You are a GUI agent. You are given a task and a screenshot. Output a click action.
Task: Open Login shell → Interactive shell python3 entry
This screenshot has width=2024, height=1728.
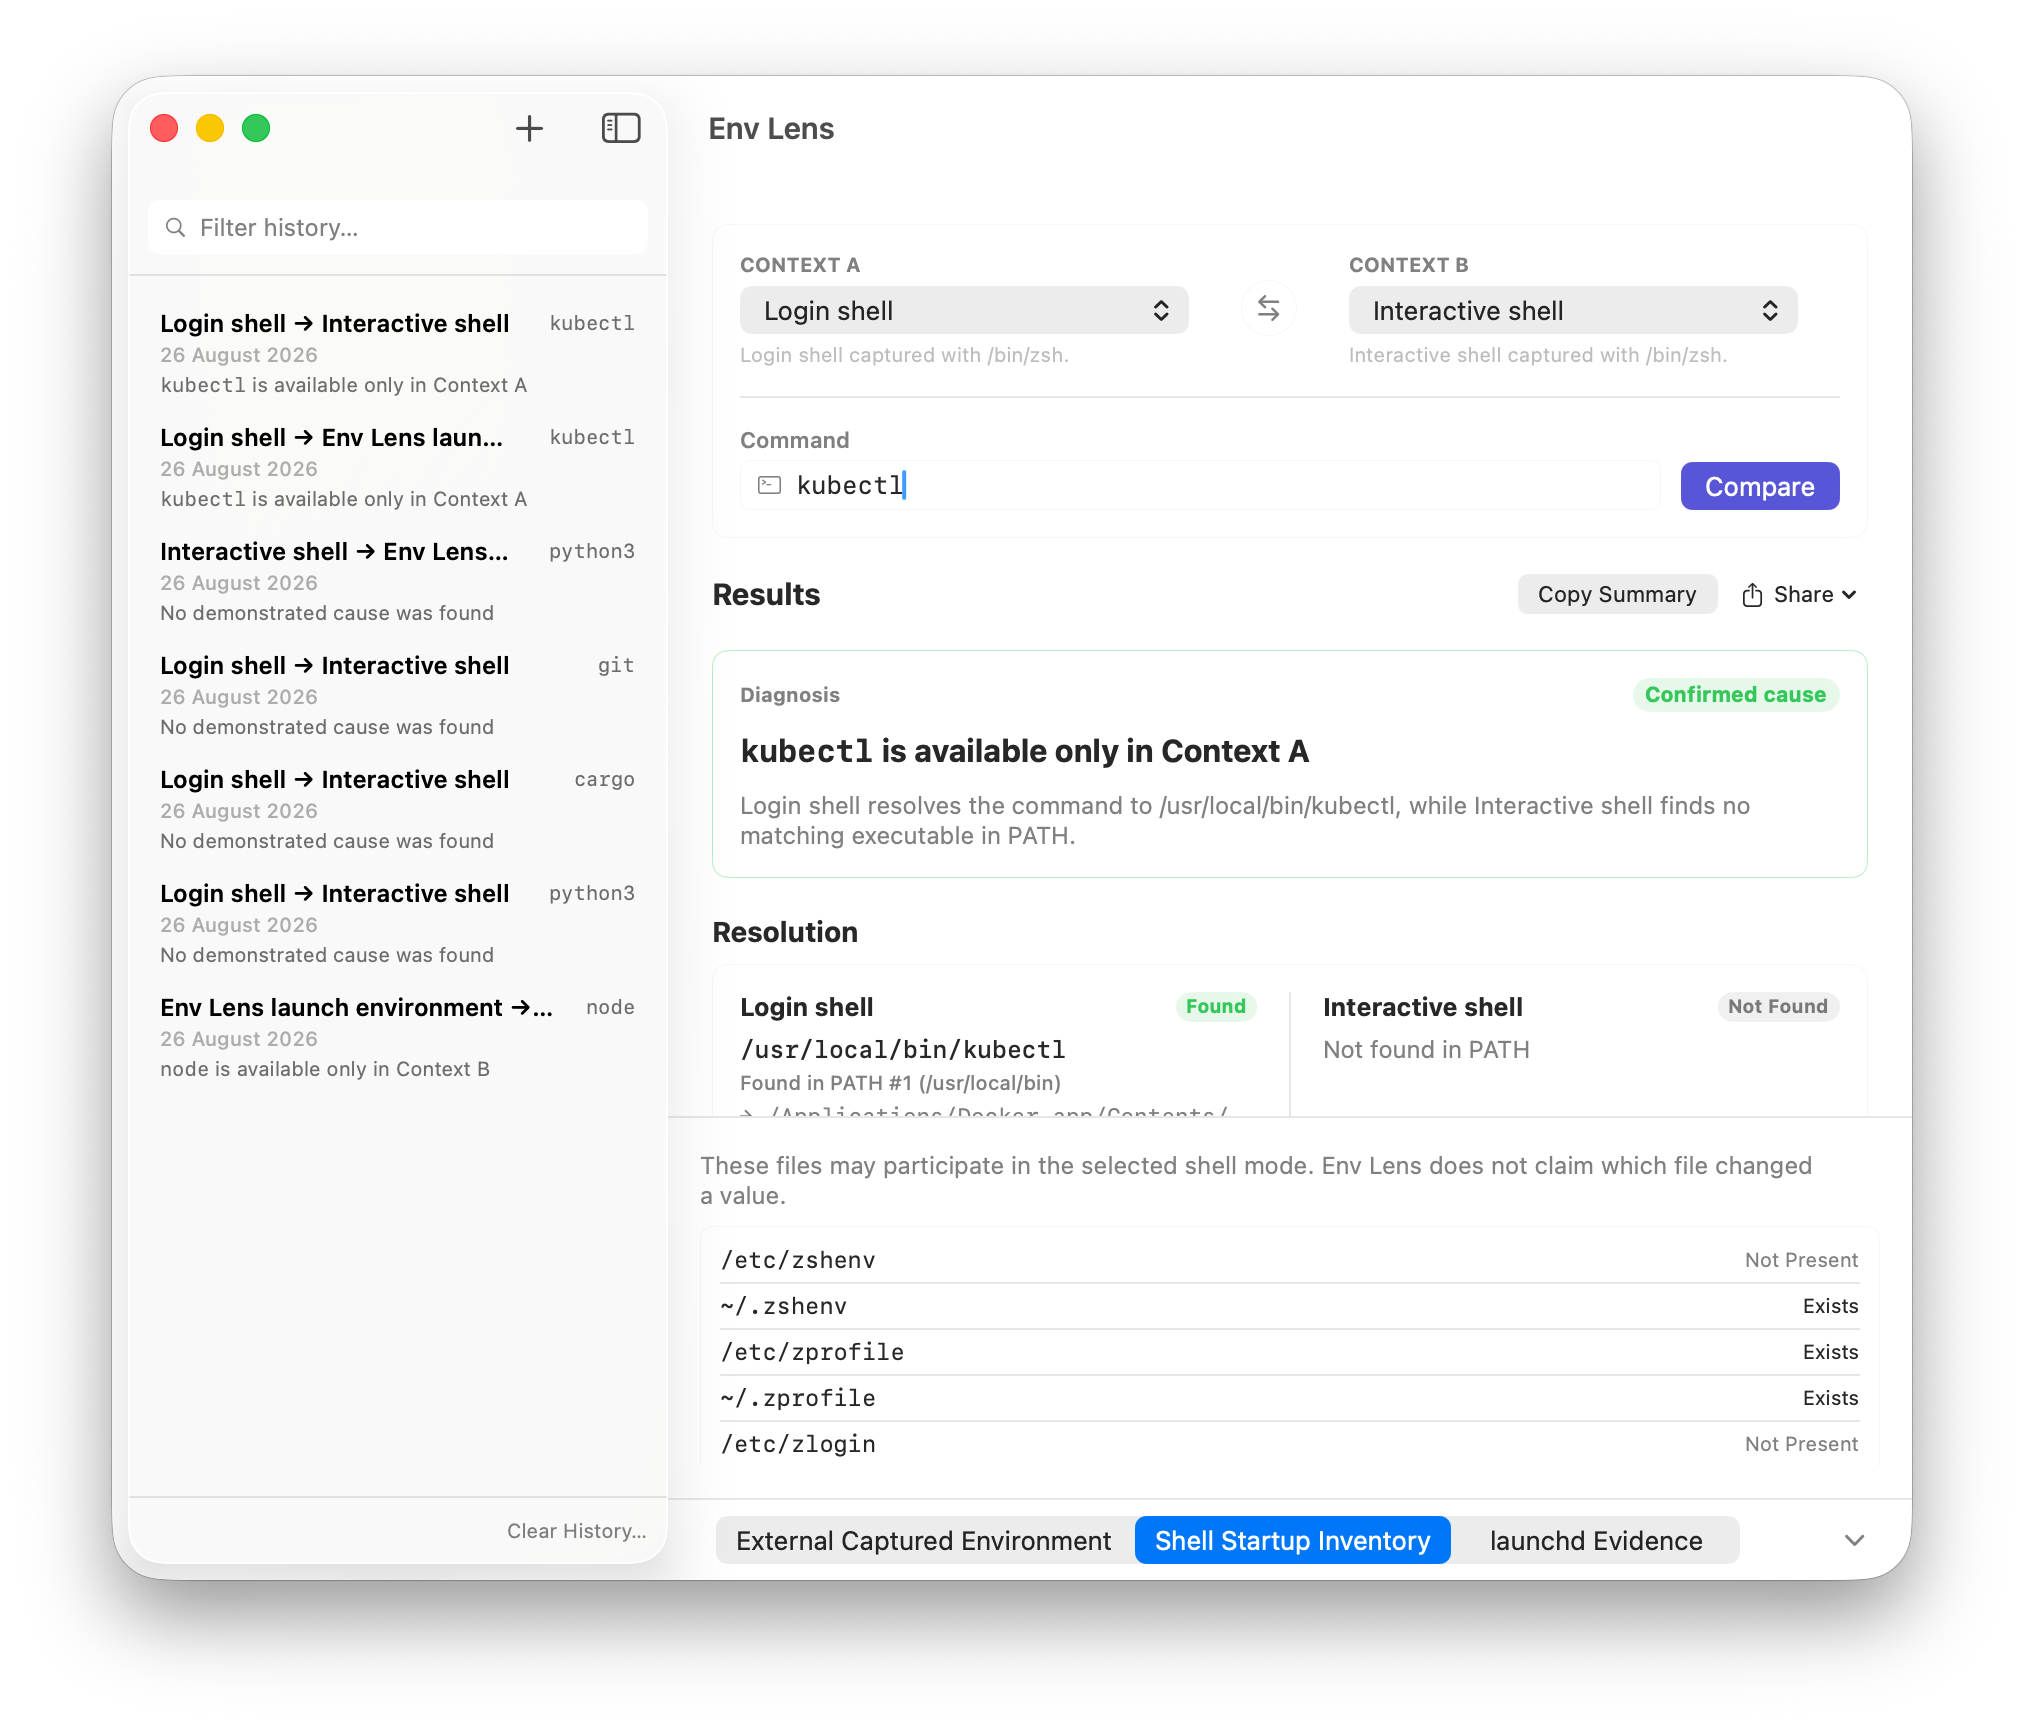tap(398, 923)
